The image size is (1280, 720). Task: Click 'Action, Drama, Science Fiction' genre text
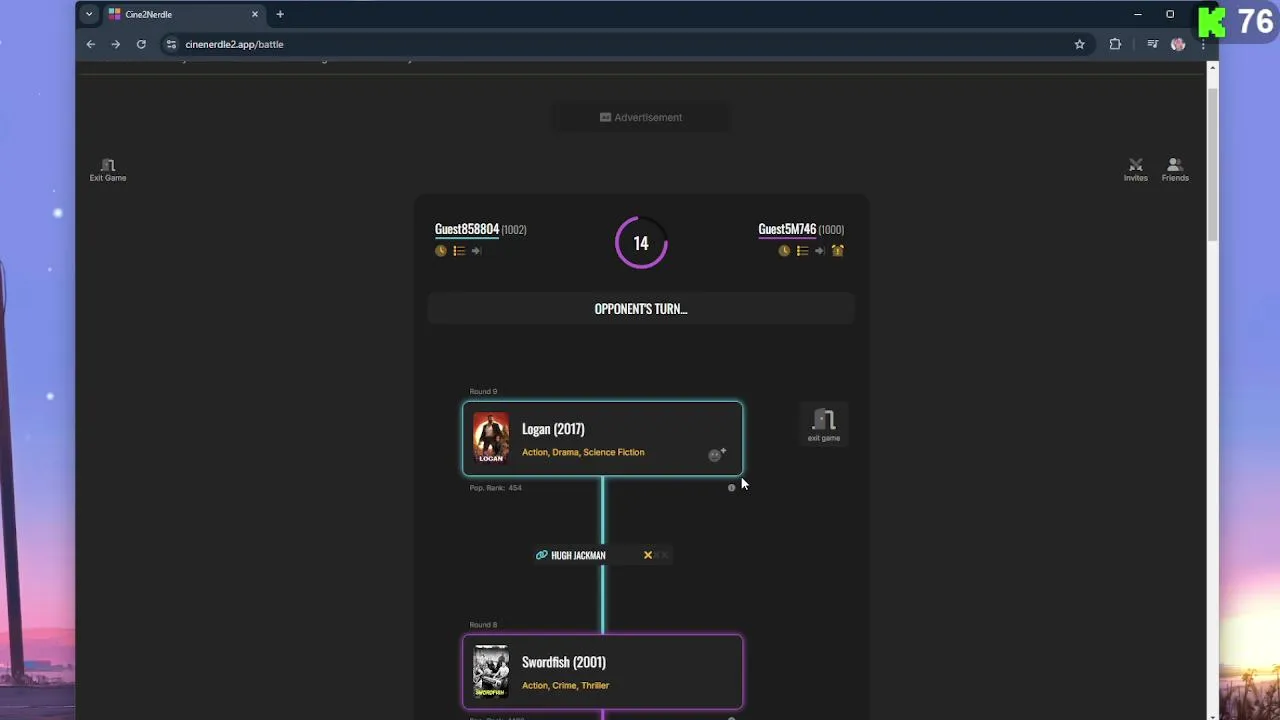pos(583,452)
